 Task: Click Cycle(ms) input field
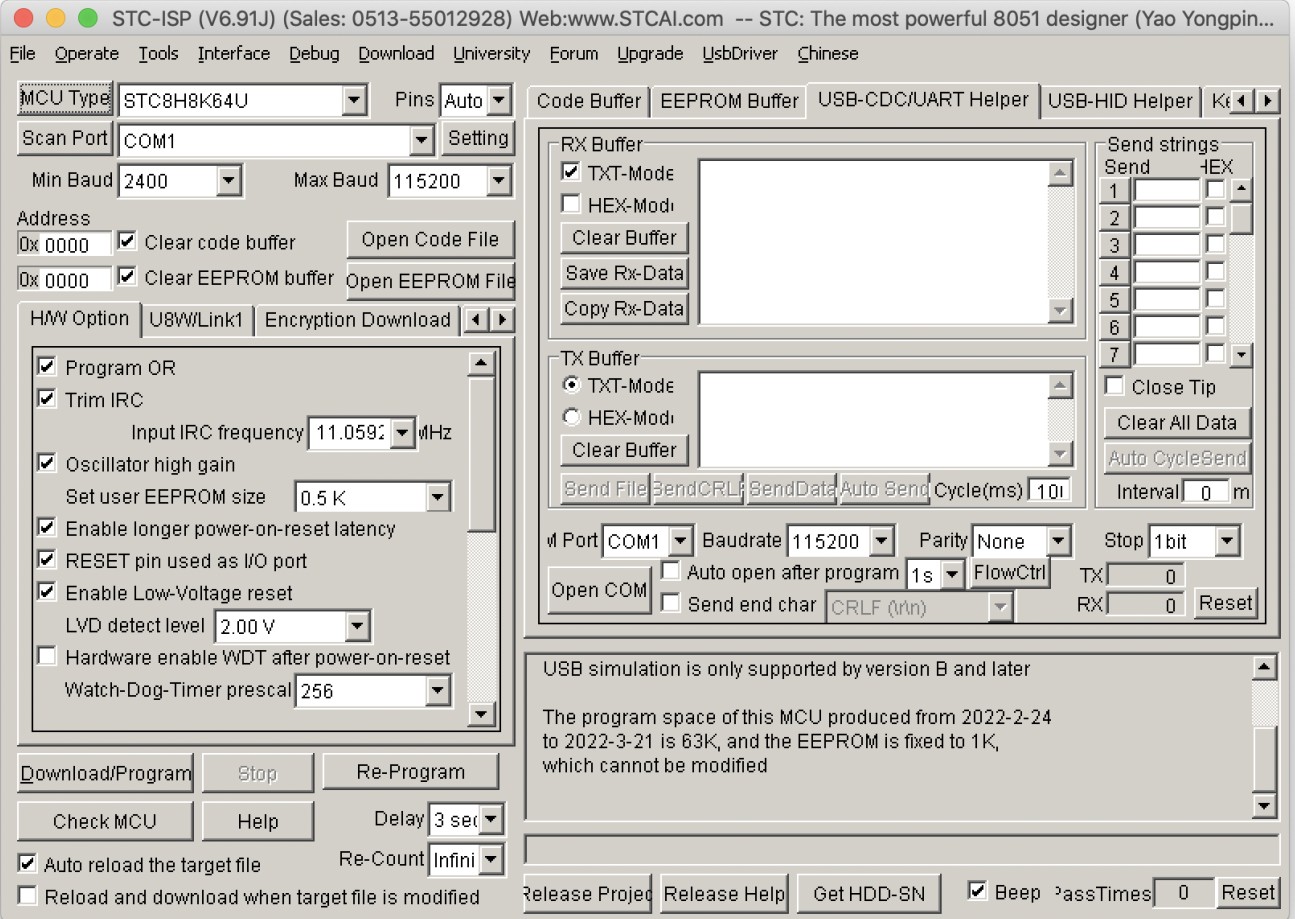pos(1050,490)
